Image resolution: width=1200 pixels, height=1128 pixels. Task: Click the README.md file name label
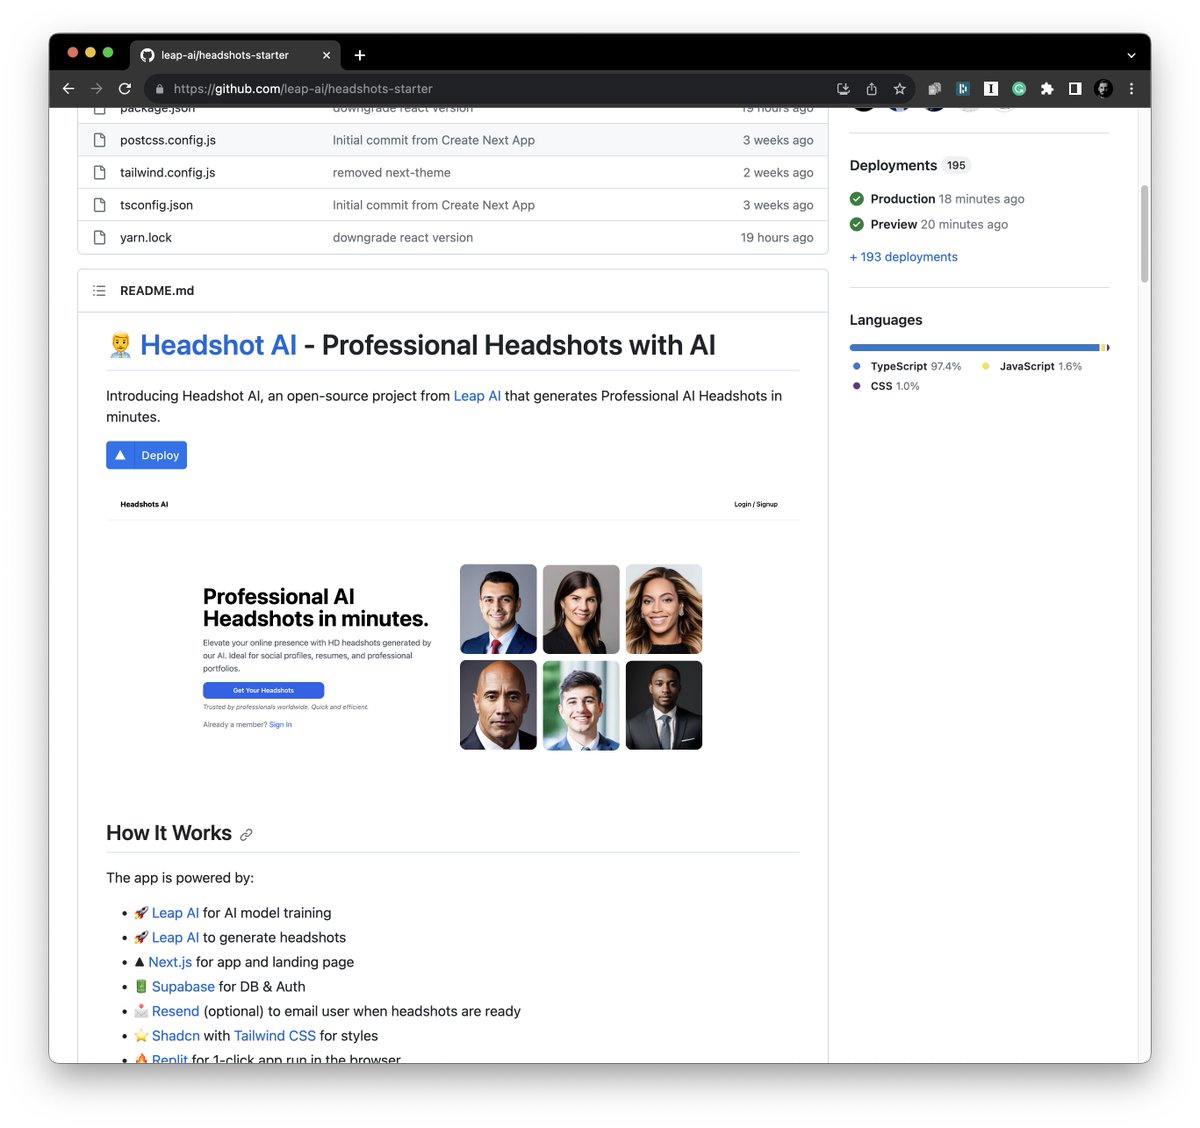coord(157,291)
